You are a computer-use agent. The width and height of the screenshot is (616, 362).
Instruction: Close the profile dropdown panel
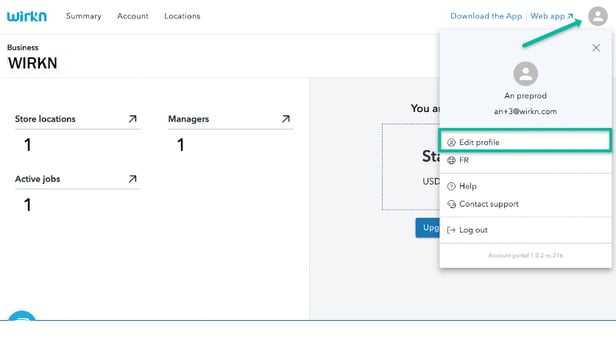coord(596,48)
